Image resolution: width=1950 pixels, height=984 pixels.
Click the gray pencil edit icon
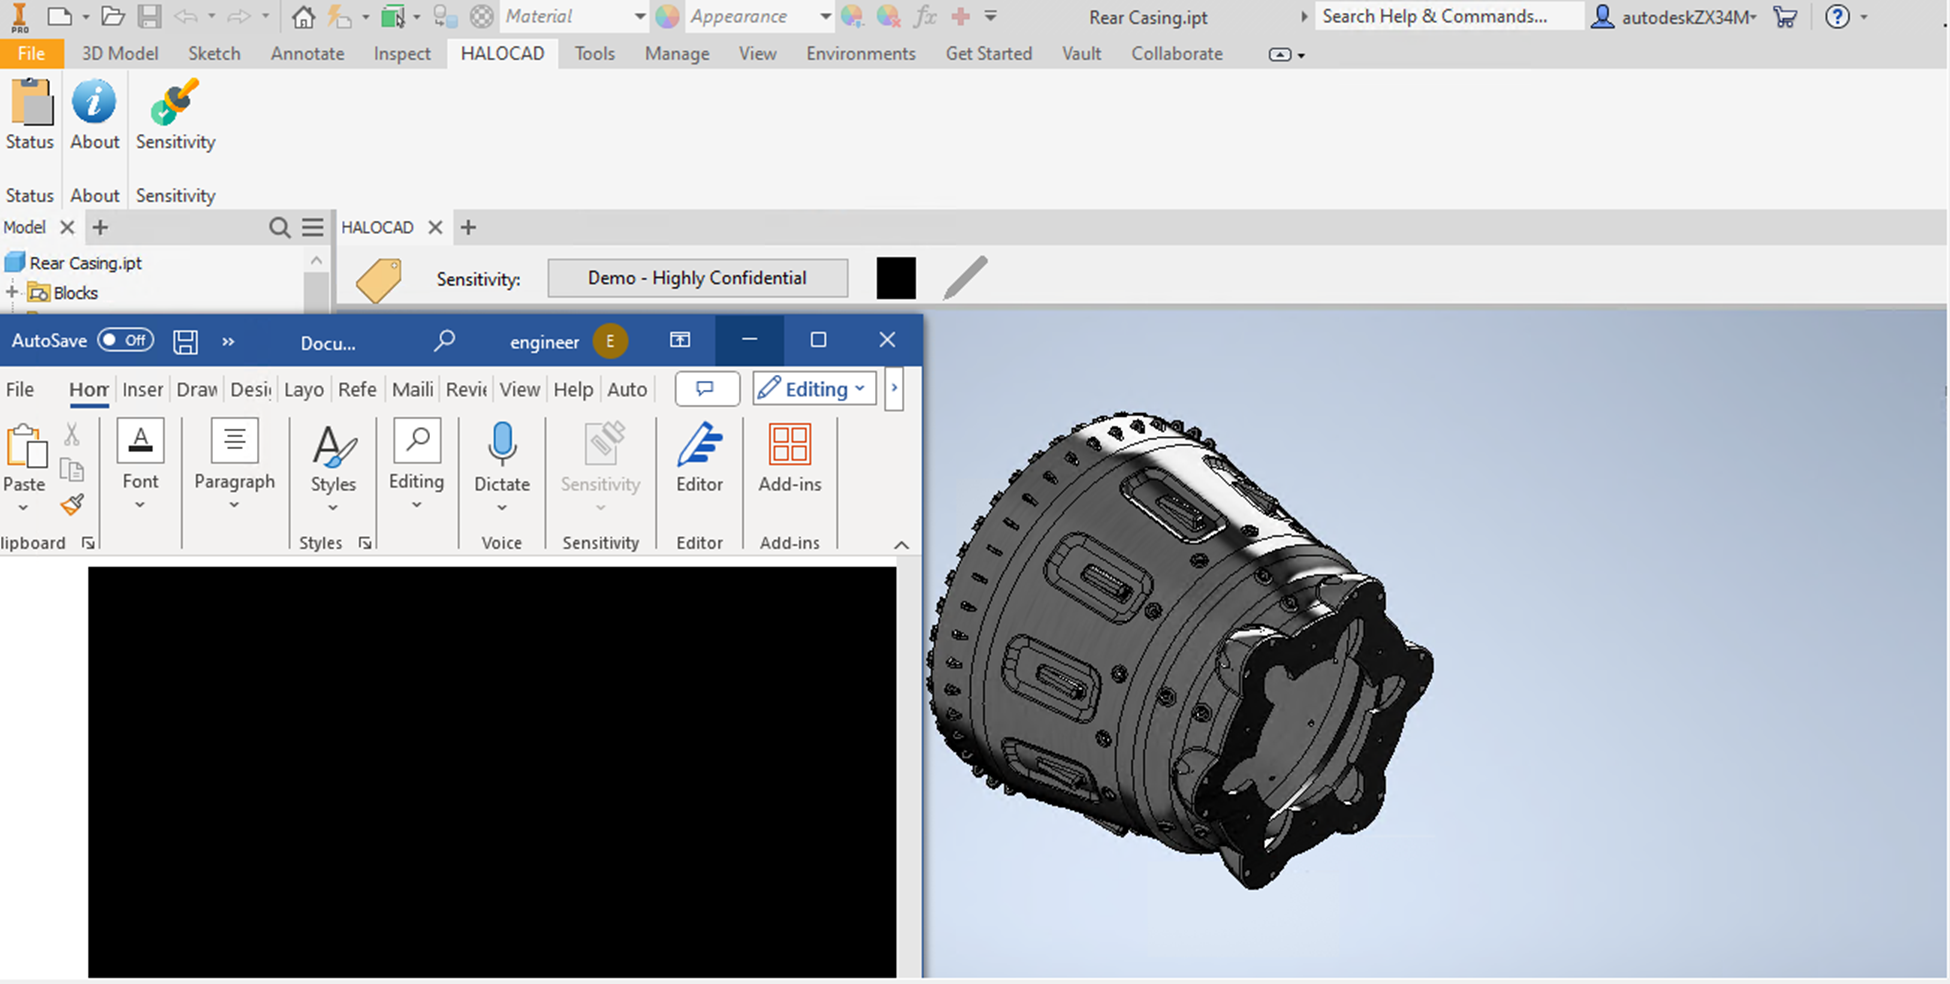tap(965, 278)
